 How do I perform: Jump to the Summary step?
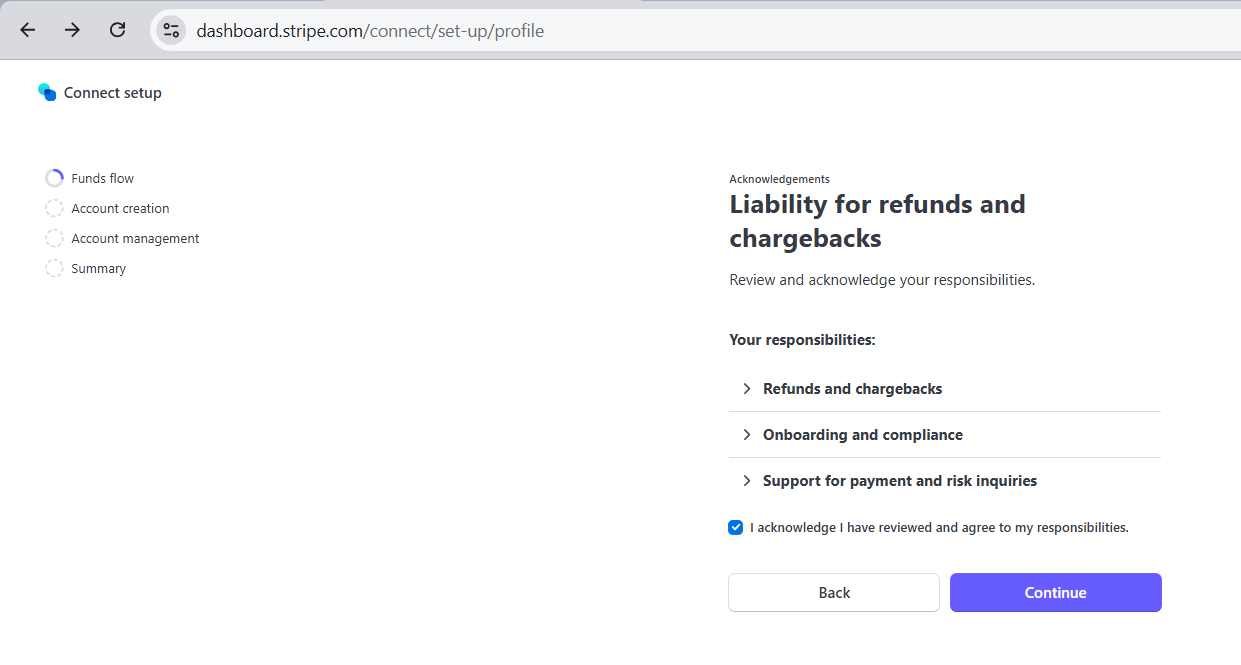pyautogui.click(x=98, y=268)
